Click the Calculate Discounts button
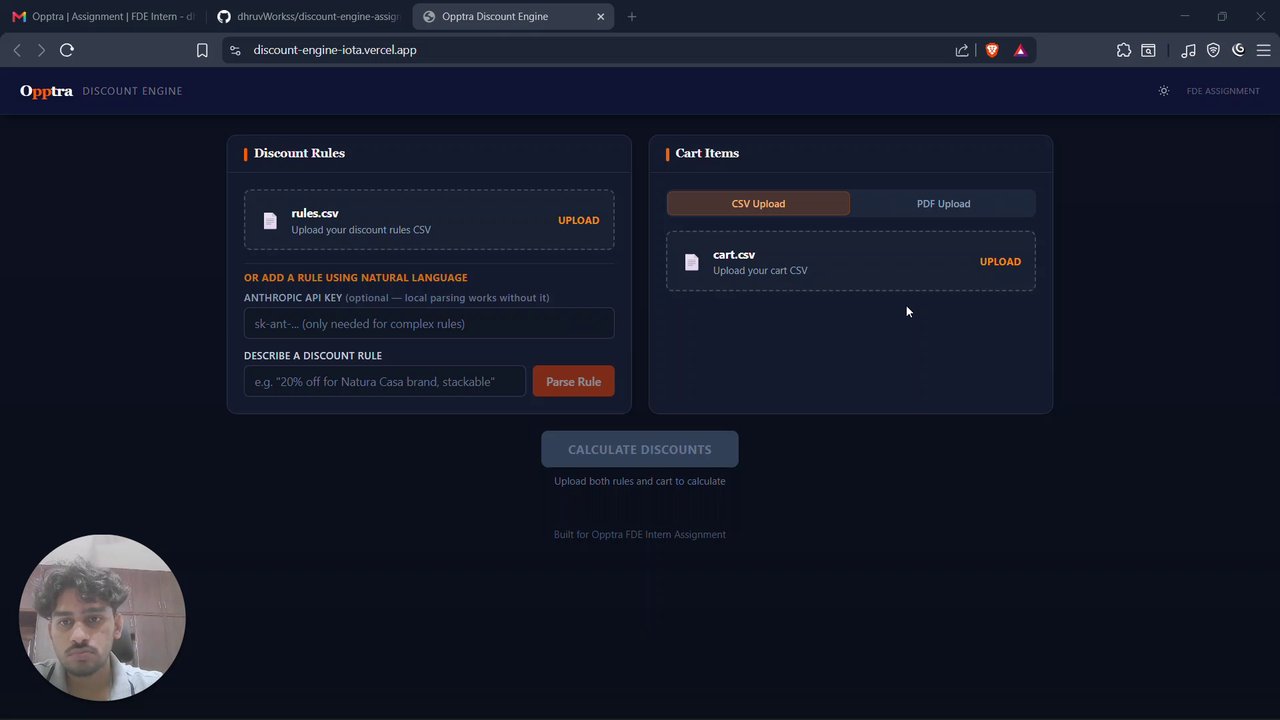1280x720 pixels. point(640,450)
